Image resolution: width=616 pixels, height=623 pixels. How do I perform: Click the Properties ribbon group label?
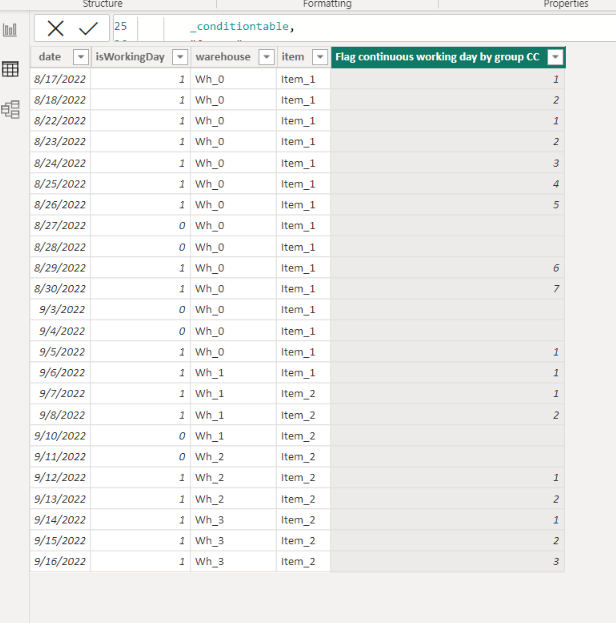click(566, 4)
